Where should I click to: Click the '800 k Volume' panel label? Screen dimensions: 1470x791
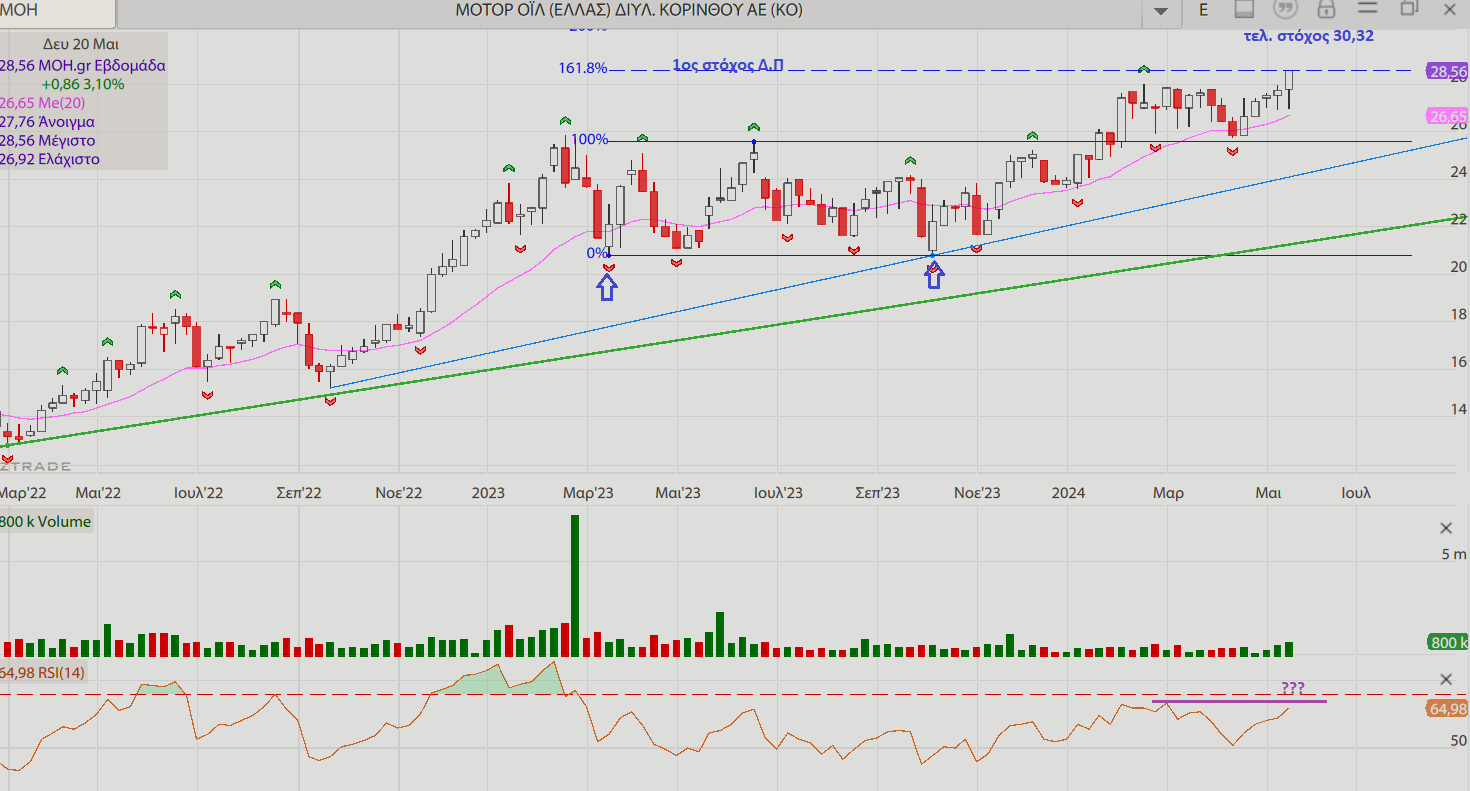click(46, 521)
